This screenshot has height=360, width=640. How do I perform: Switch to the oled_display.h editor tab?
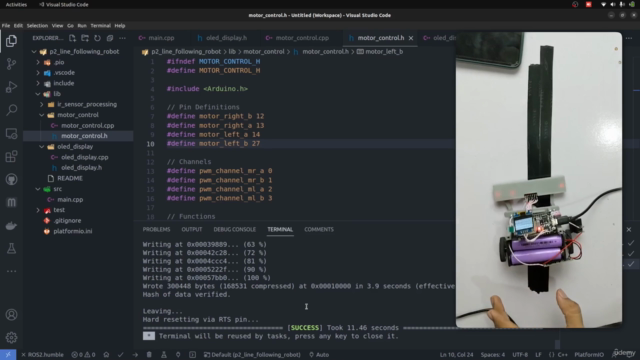[226, 38]
